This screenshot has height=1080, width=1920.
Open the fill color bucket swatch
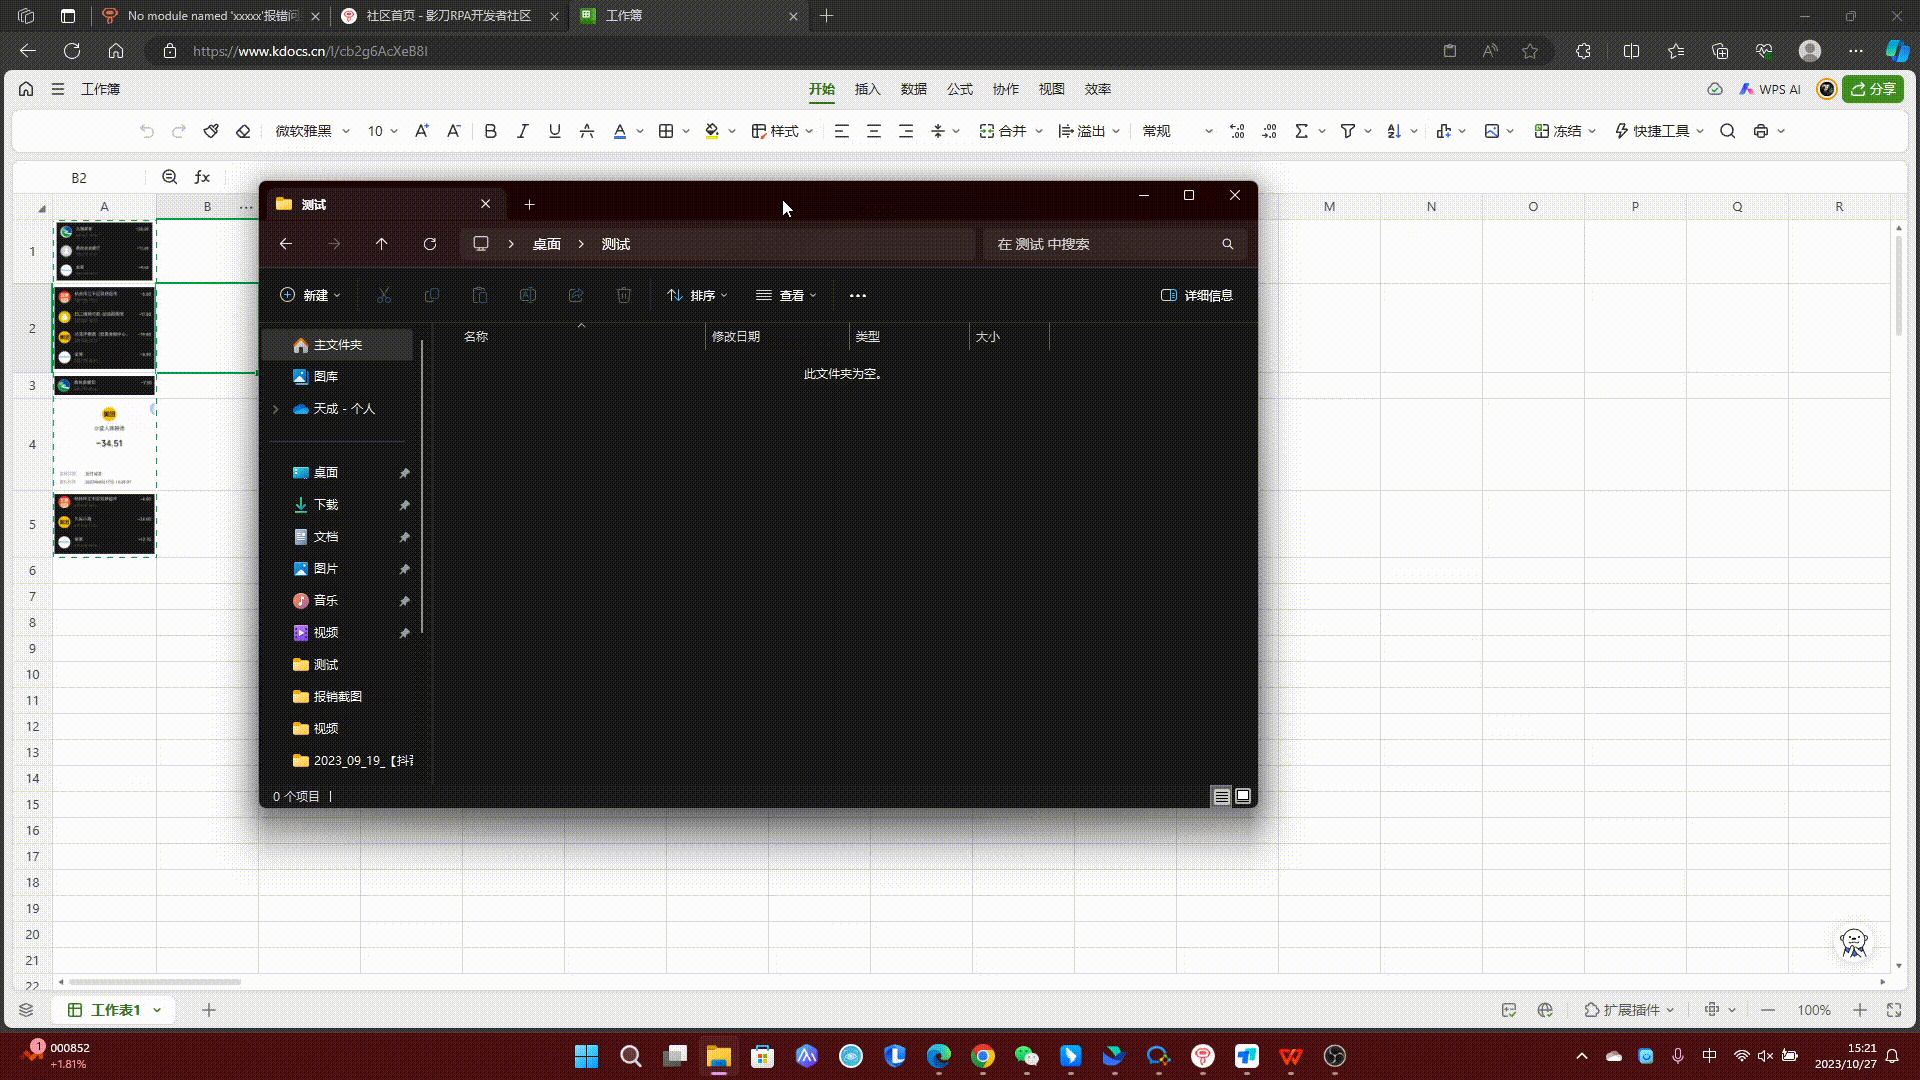point(712,131)
